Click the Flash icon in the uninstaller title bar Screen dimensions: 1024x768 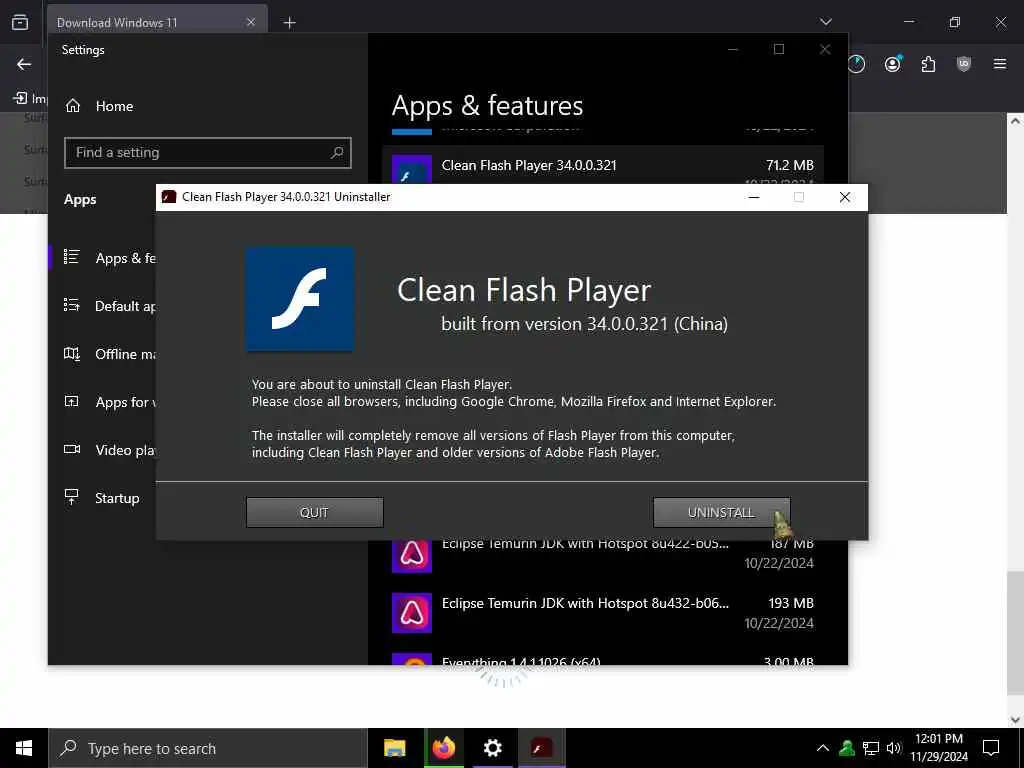169,197
